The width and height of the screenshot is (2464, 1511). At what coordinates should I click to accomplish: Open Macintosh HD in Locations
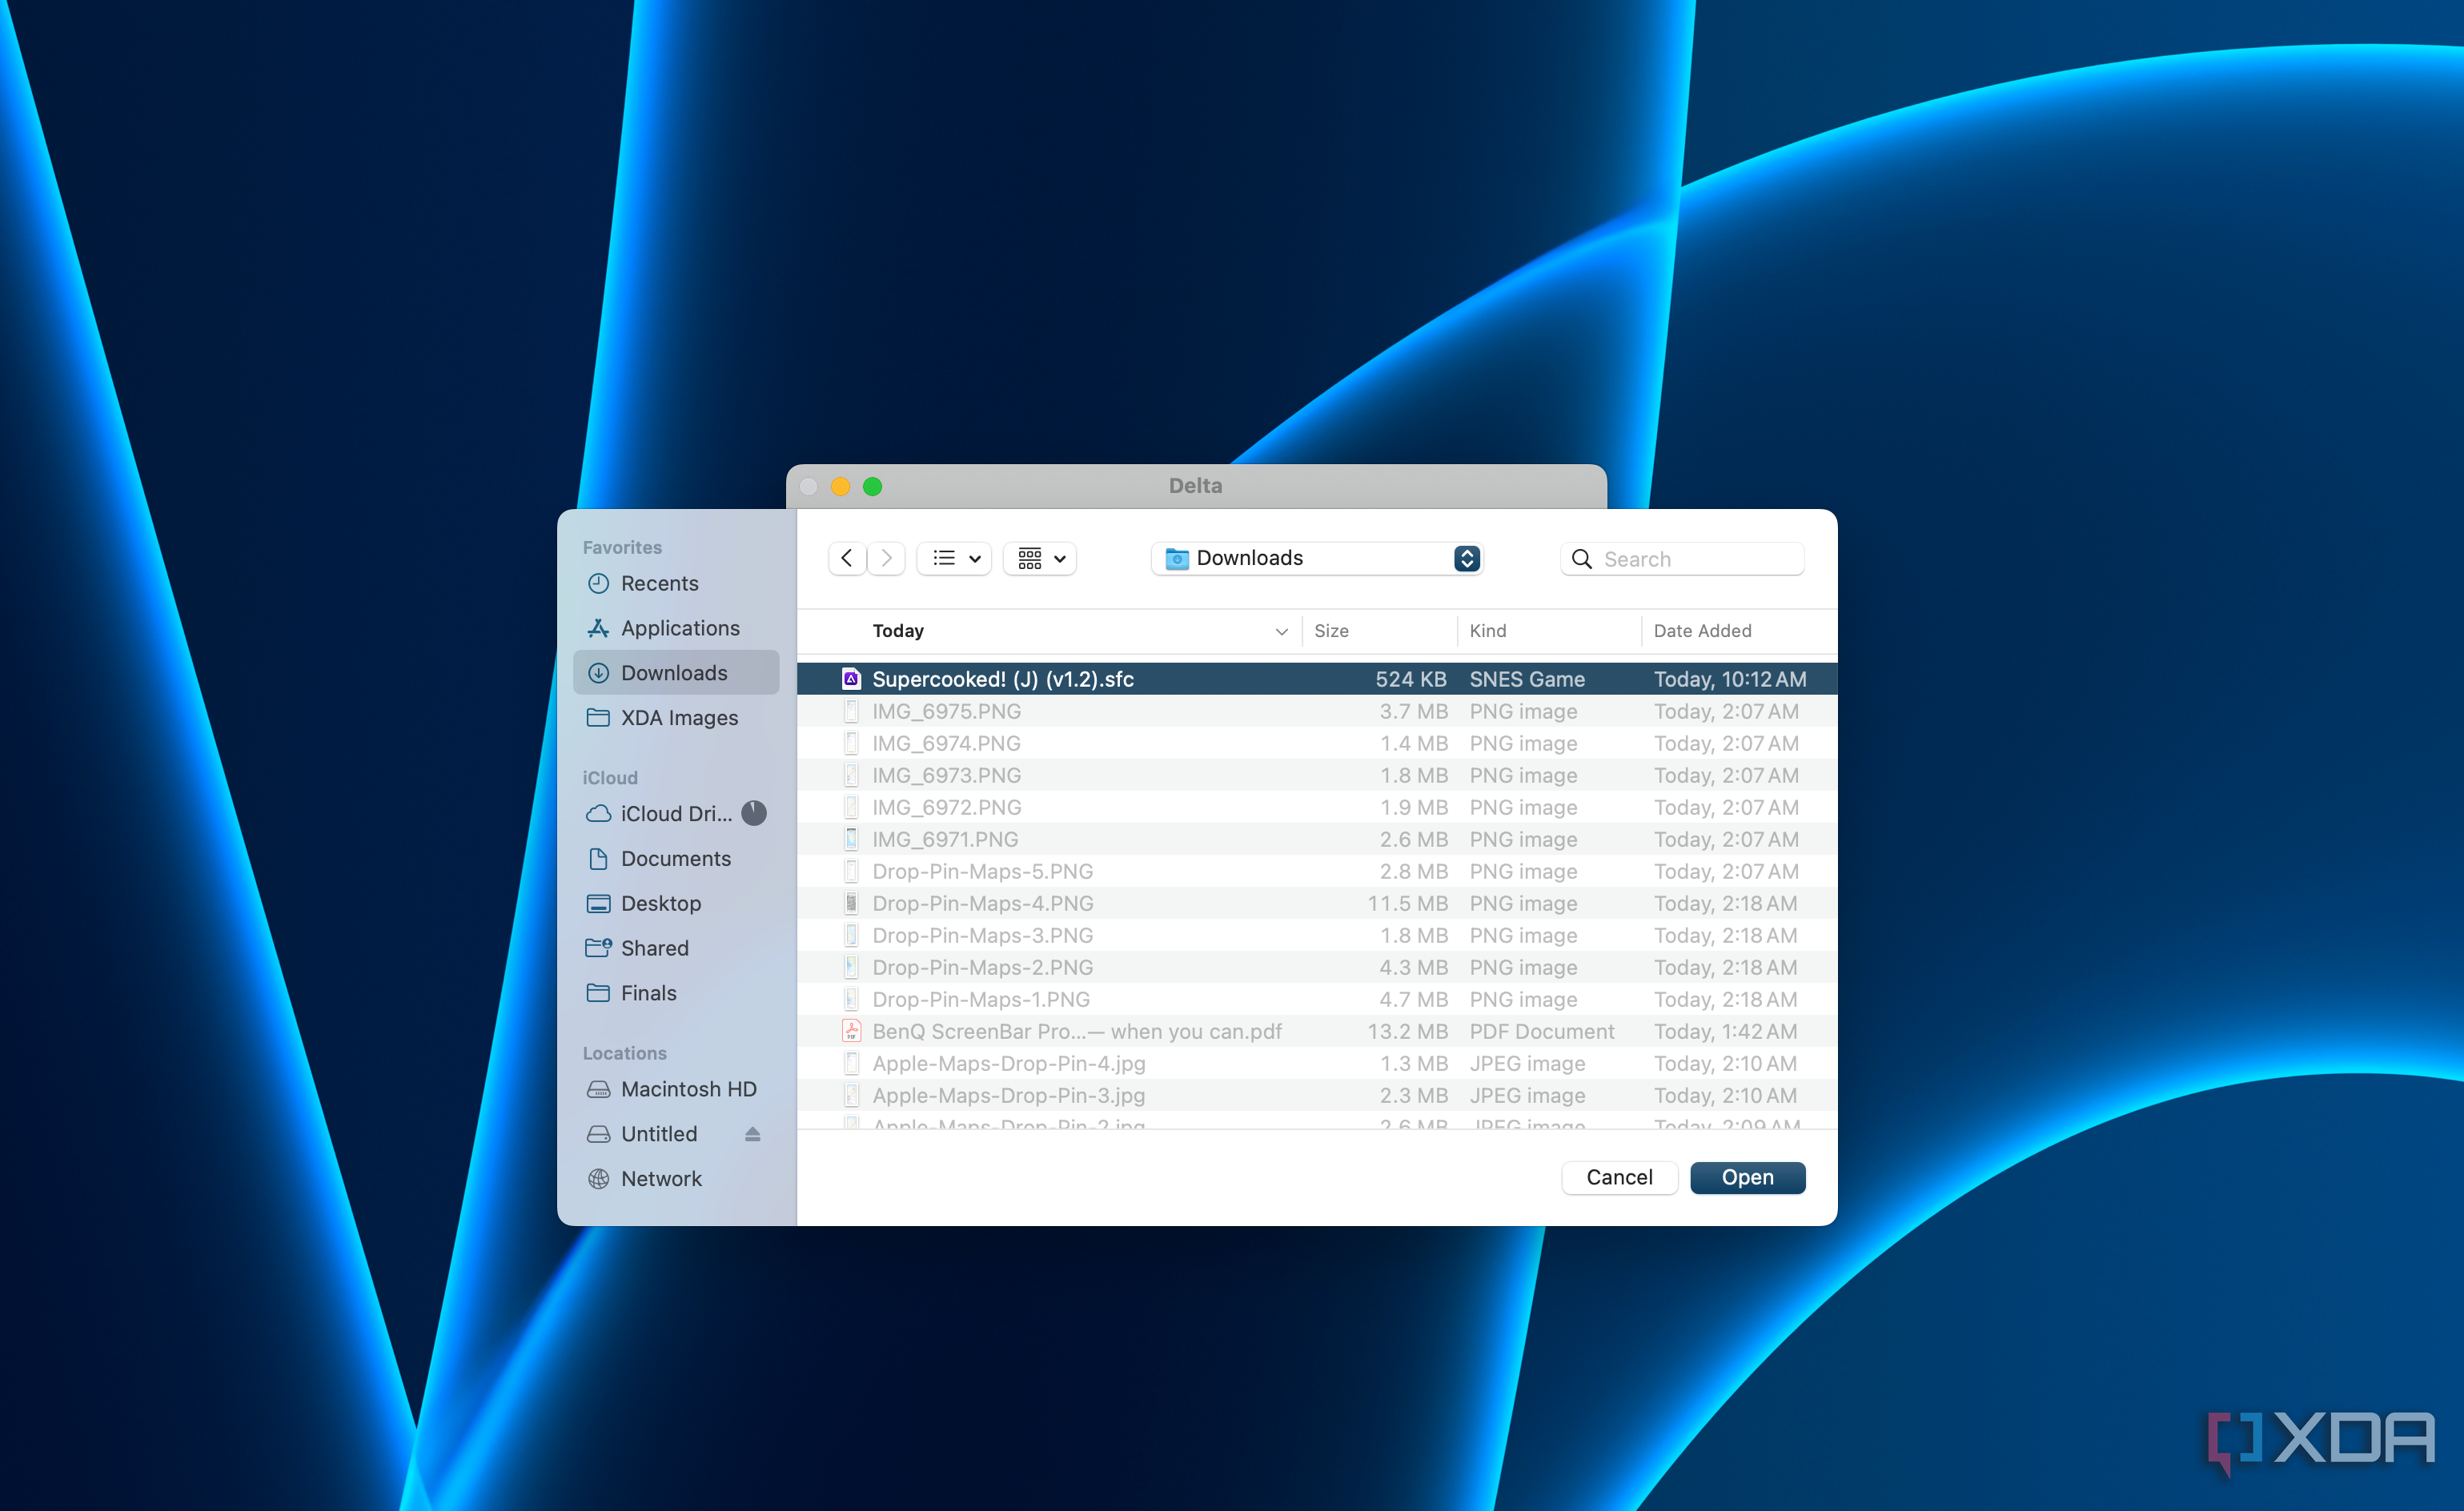(677, 1089)
